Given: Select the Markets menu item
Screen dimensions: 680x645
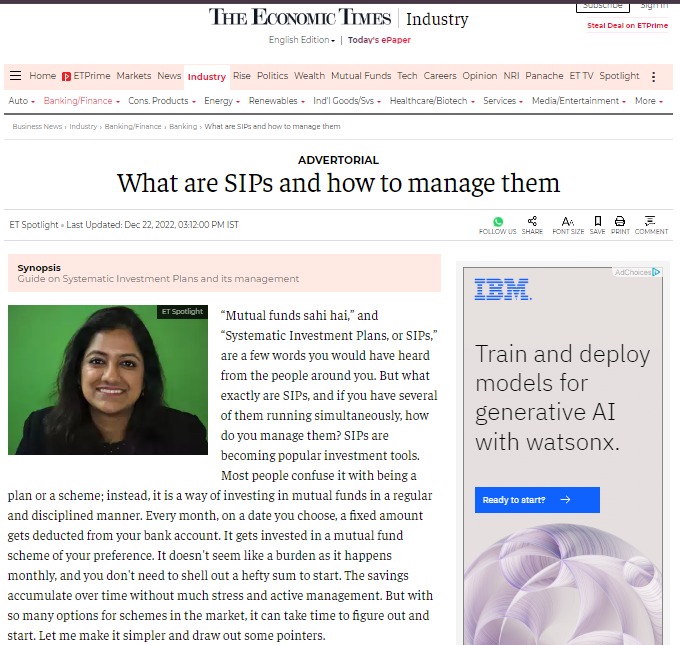Looking at the screenshot, I should point(133,76).
